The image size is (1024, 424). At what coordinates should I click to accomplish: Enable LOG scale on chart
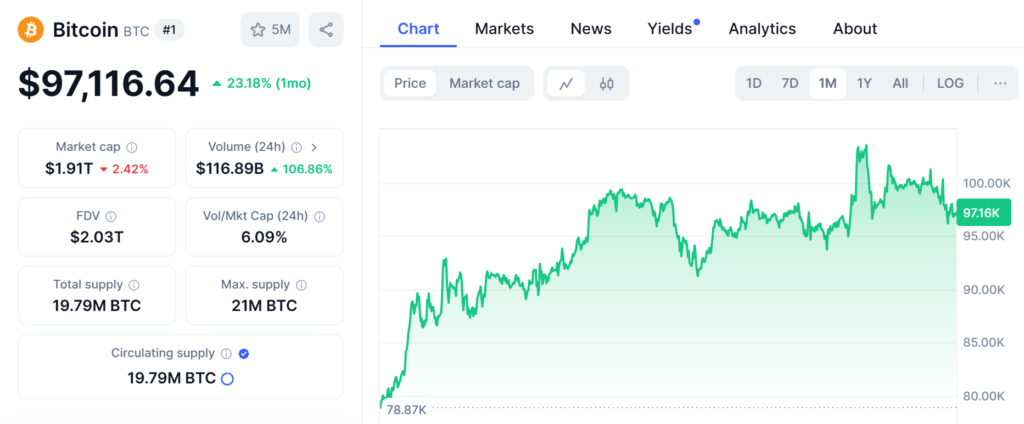point(950,83)
